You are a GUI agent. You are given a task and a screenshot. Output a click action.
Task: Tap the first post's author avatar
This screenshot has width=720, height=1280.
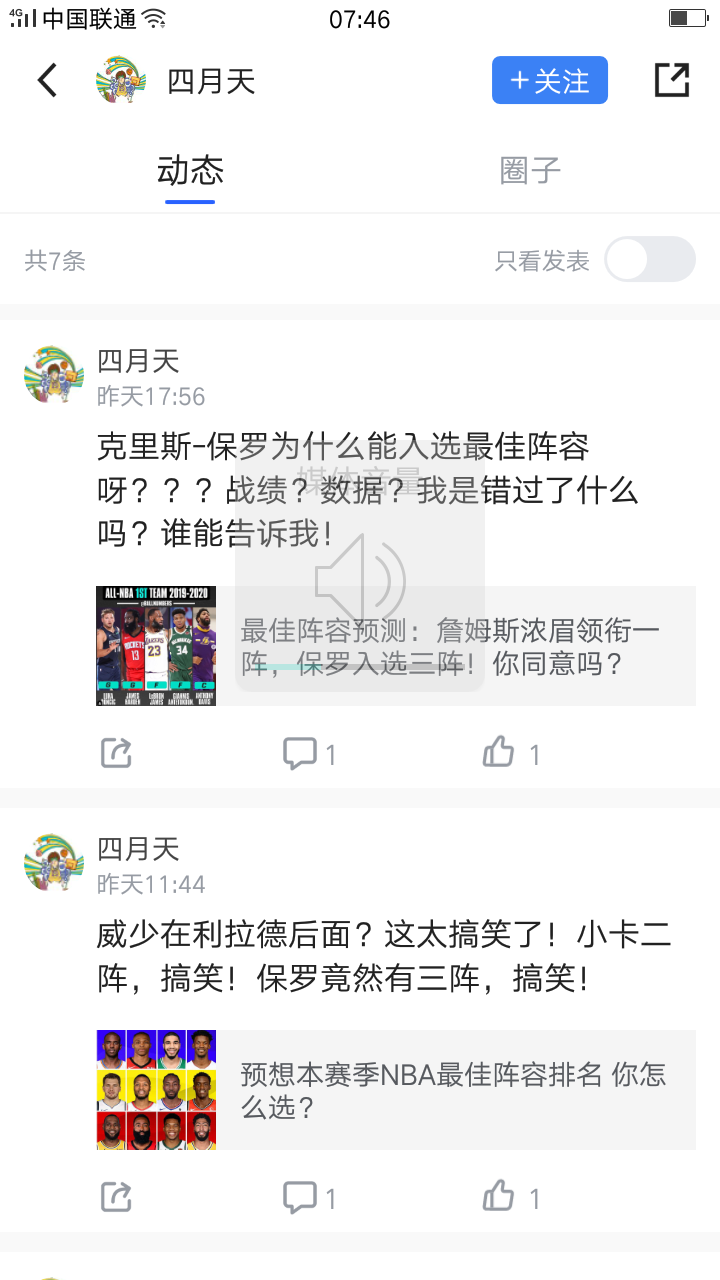pos(54,375)
